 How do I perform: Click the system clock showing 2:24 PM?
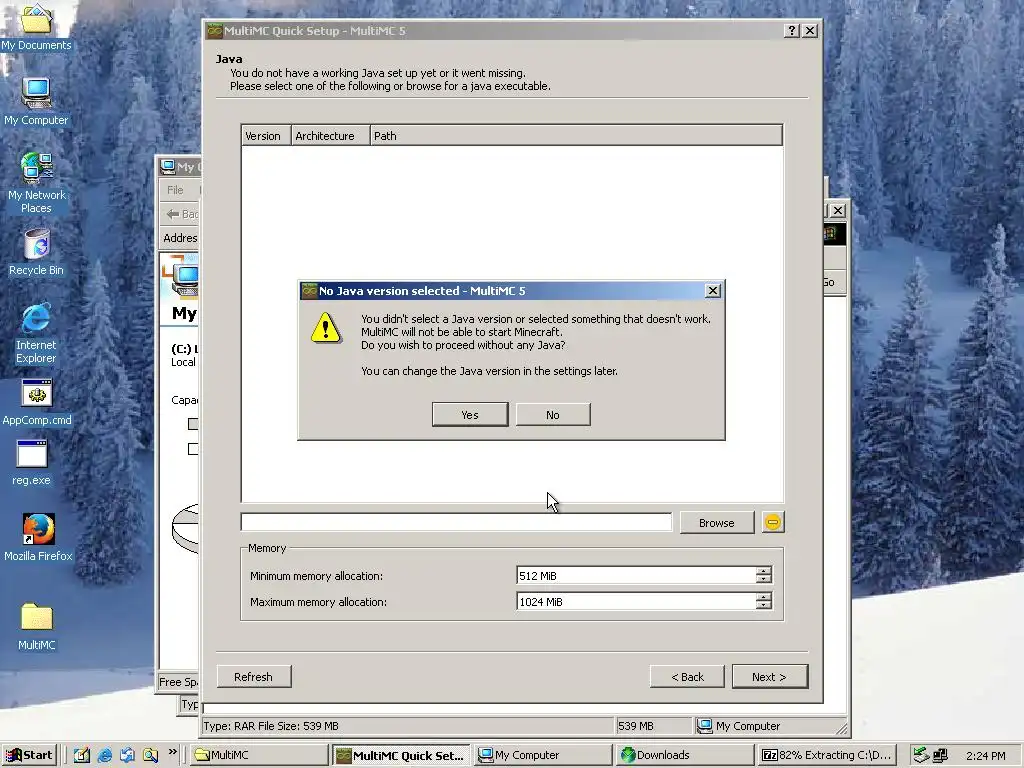[x=985, y=756]
